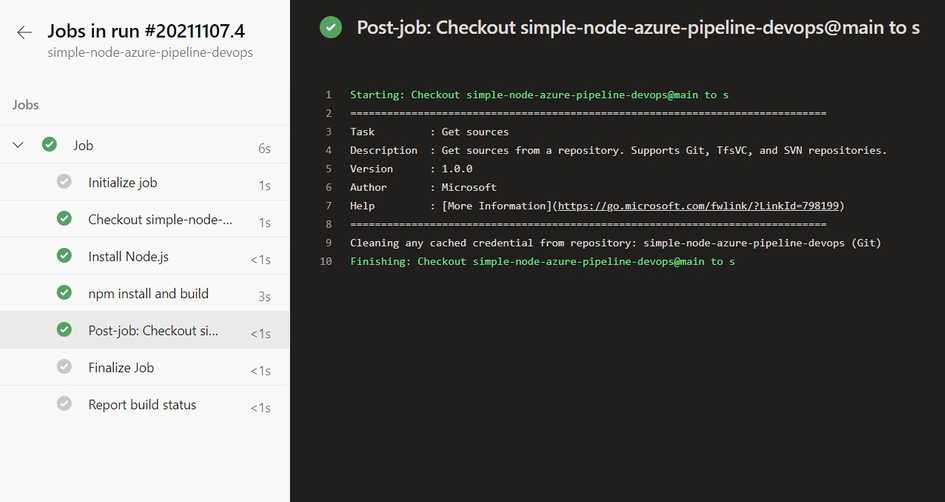
Task: Click the green check icon for npm install and build
Action: click(x=64, y=292)
